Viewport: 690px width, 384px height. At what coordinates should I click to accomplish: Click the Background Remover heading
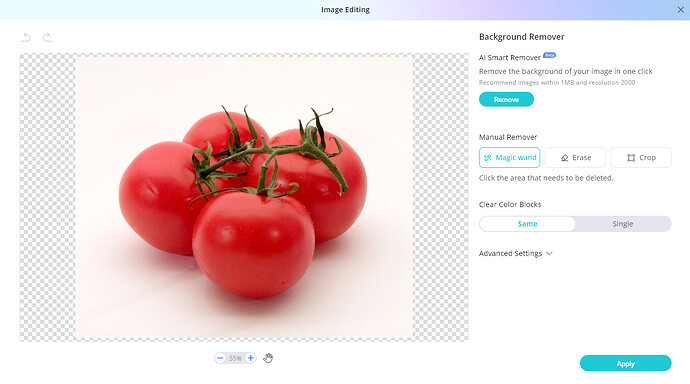(x=521, y=37)
